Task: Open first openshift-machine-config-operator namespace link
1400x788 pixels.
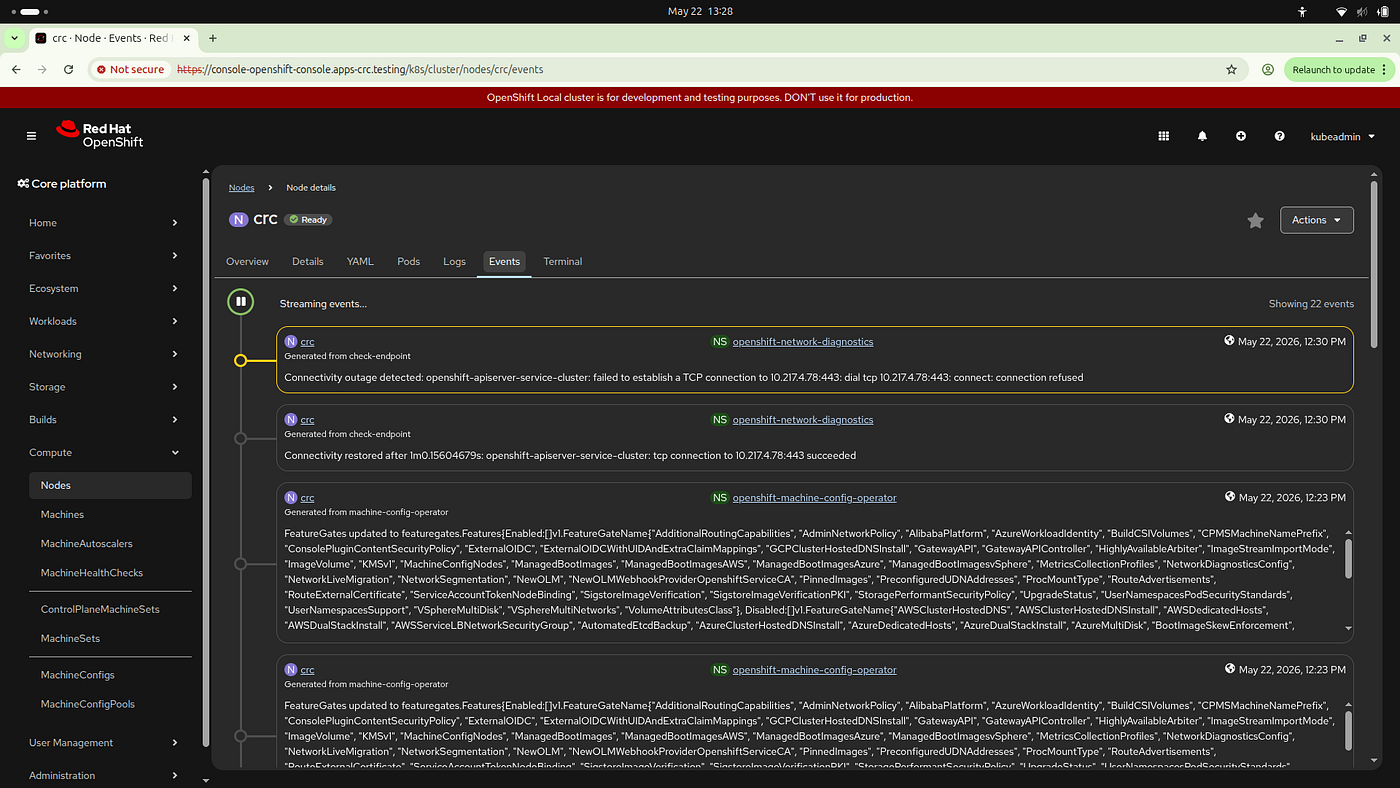Action: point(814,498)
